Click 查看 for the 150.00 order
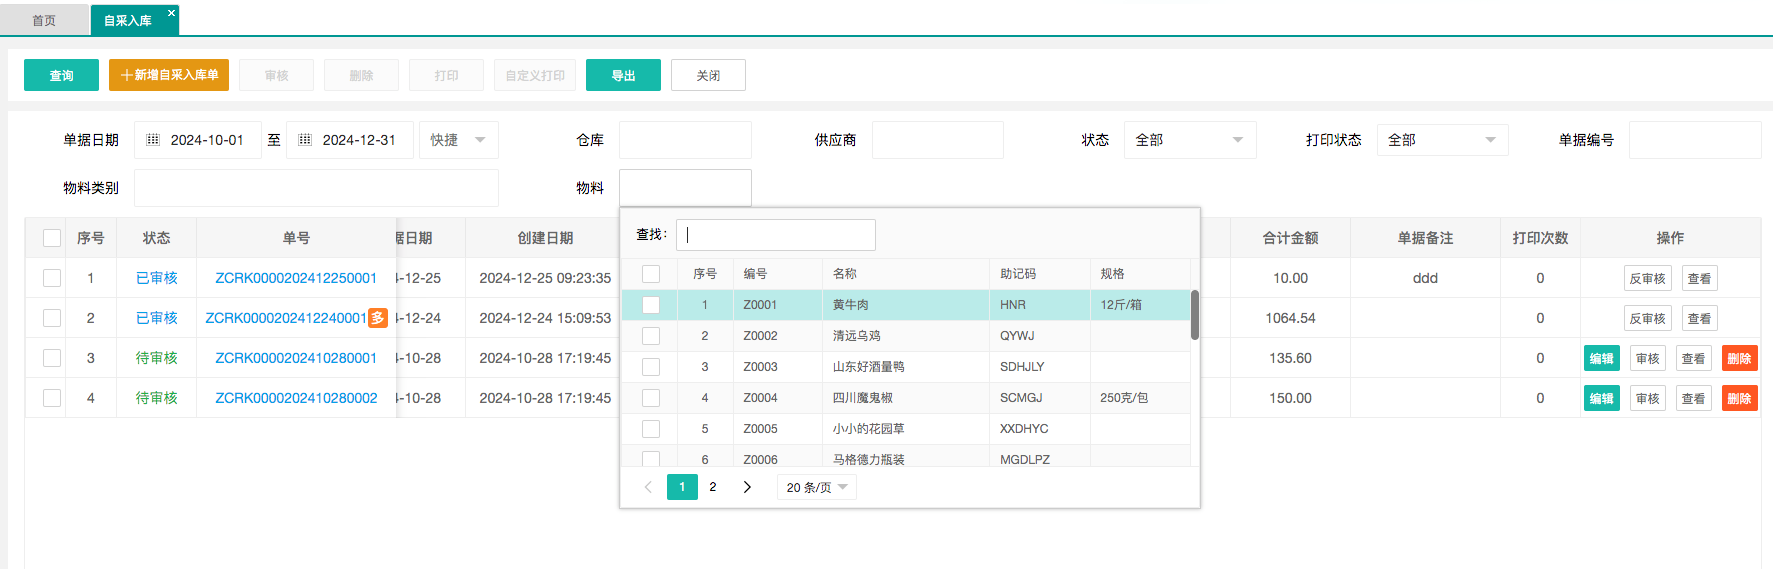1773x569 pixels. [x=1694, y=399]
